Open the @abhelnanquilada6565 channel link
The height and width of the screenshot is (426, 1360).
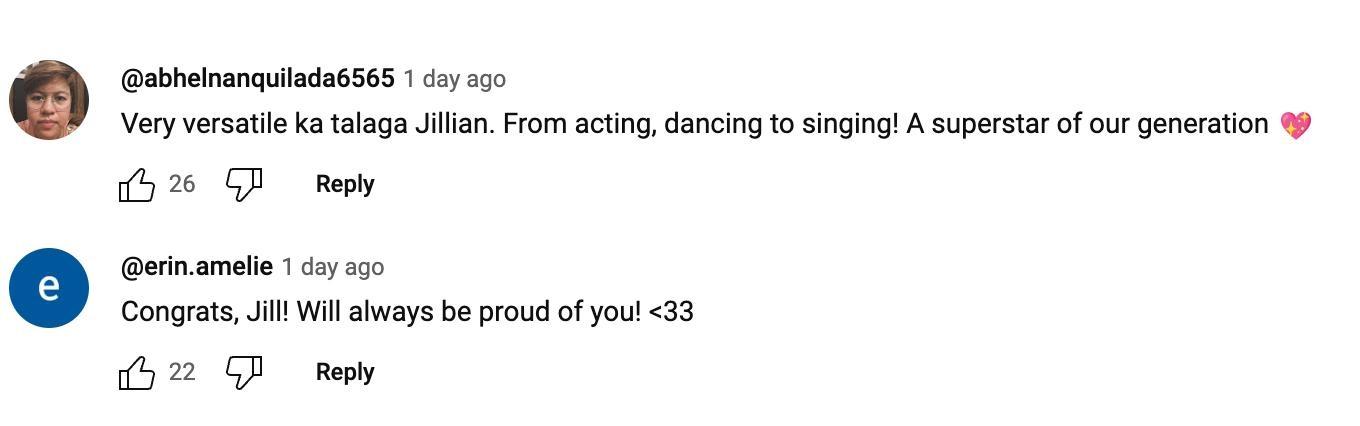tap(257, 78)
